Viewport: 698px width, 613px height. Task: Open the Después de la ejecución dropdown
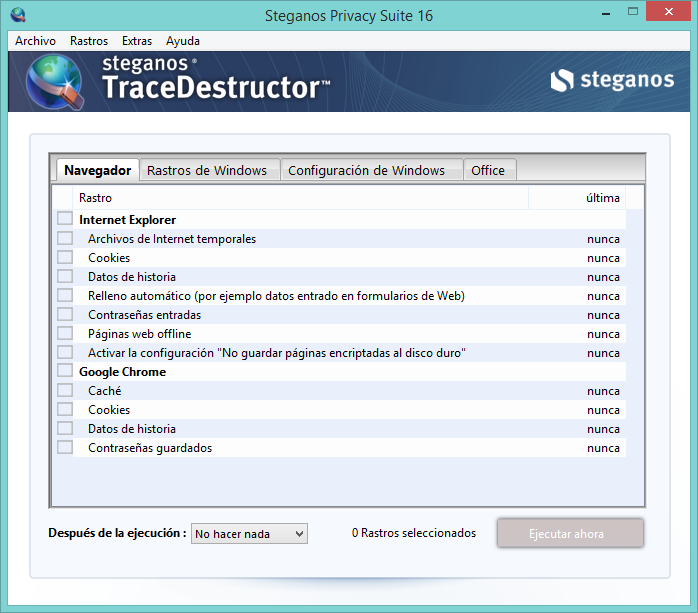click(x=249, y=533)
